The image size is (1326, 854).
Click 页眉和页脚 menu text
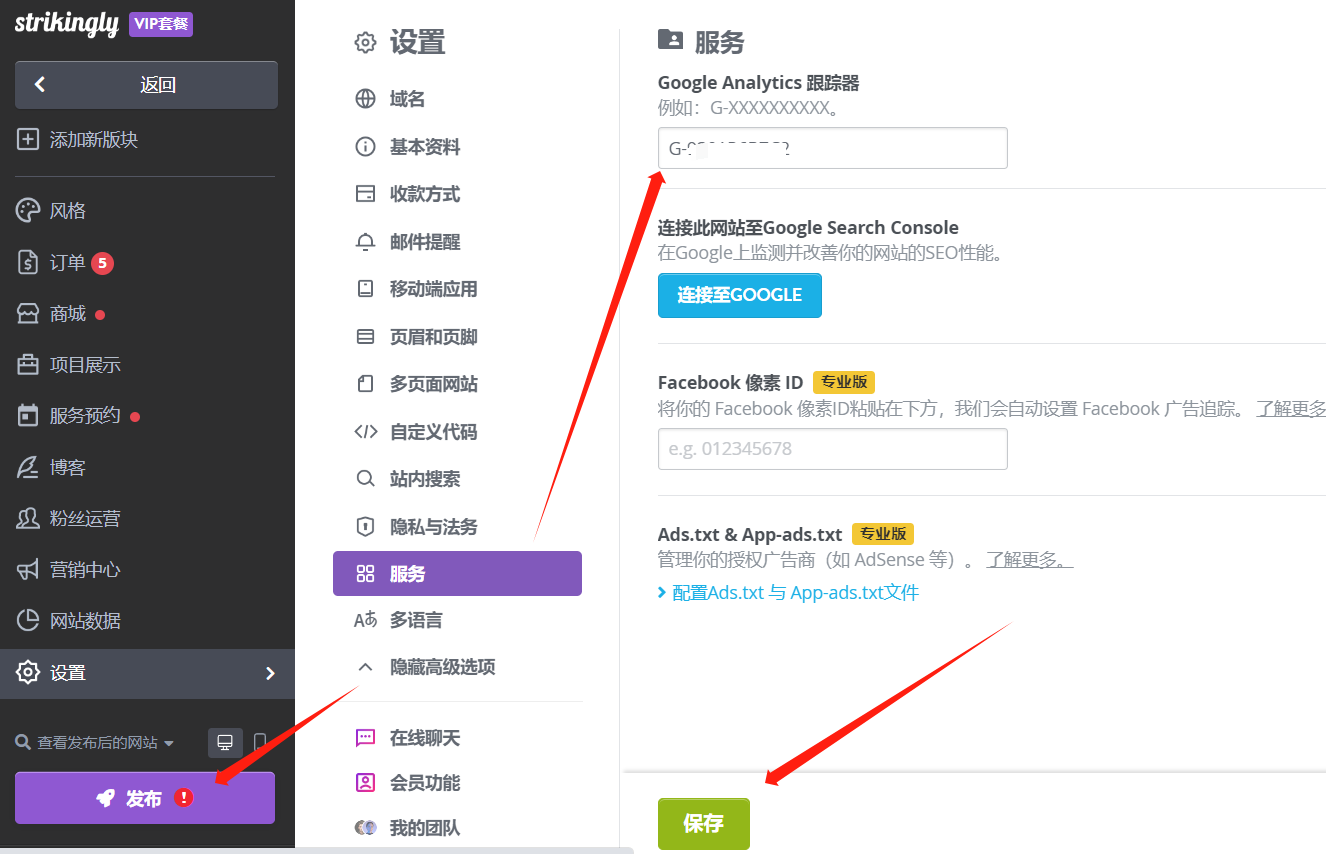434,337
